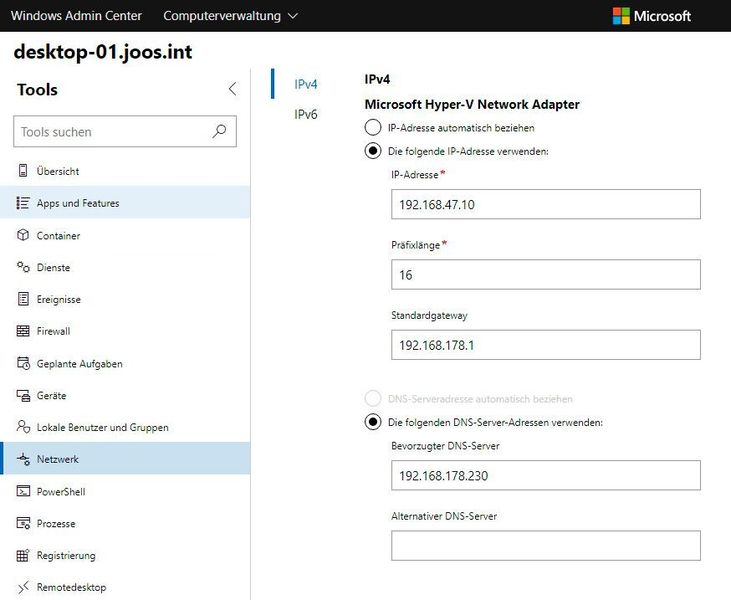Click the Standardgateway field 192.168.178.1
This screenshot has width=731, height=600.
(545, 345)
